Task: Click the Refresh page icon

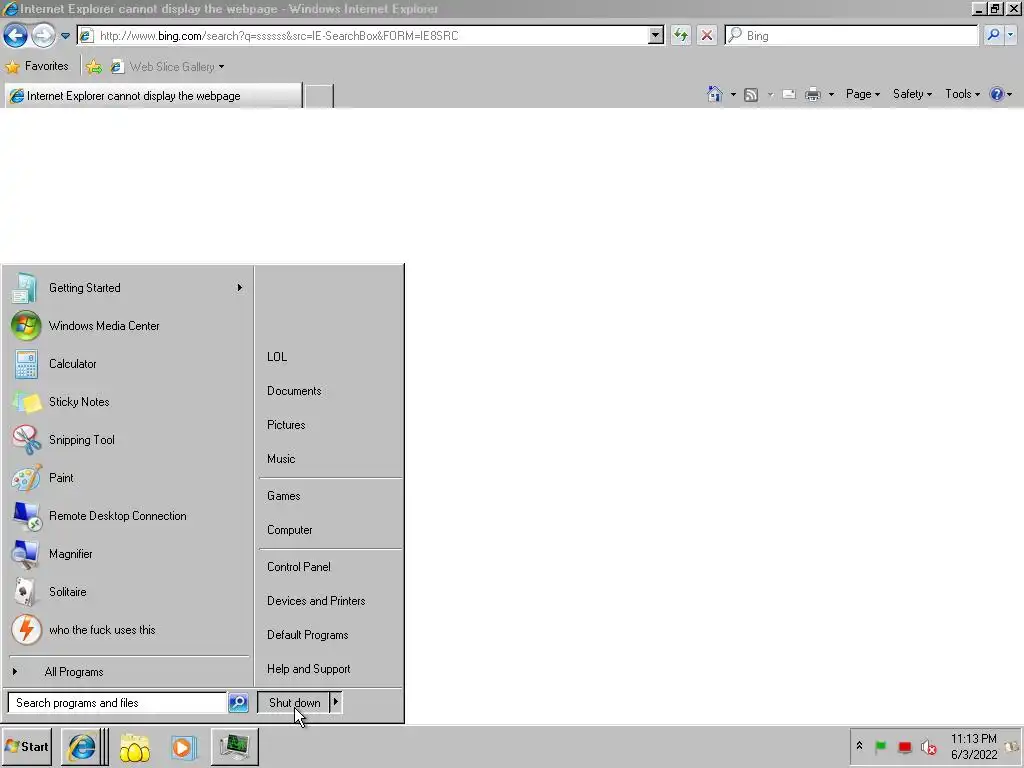Action: (680, 35)
